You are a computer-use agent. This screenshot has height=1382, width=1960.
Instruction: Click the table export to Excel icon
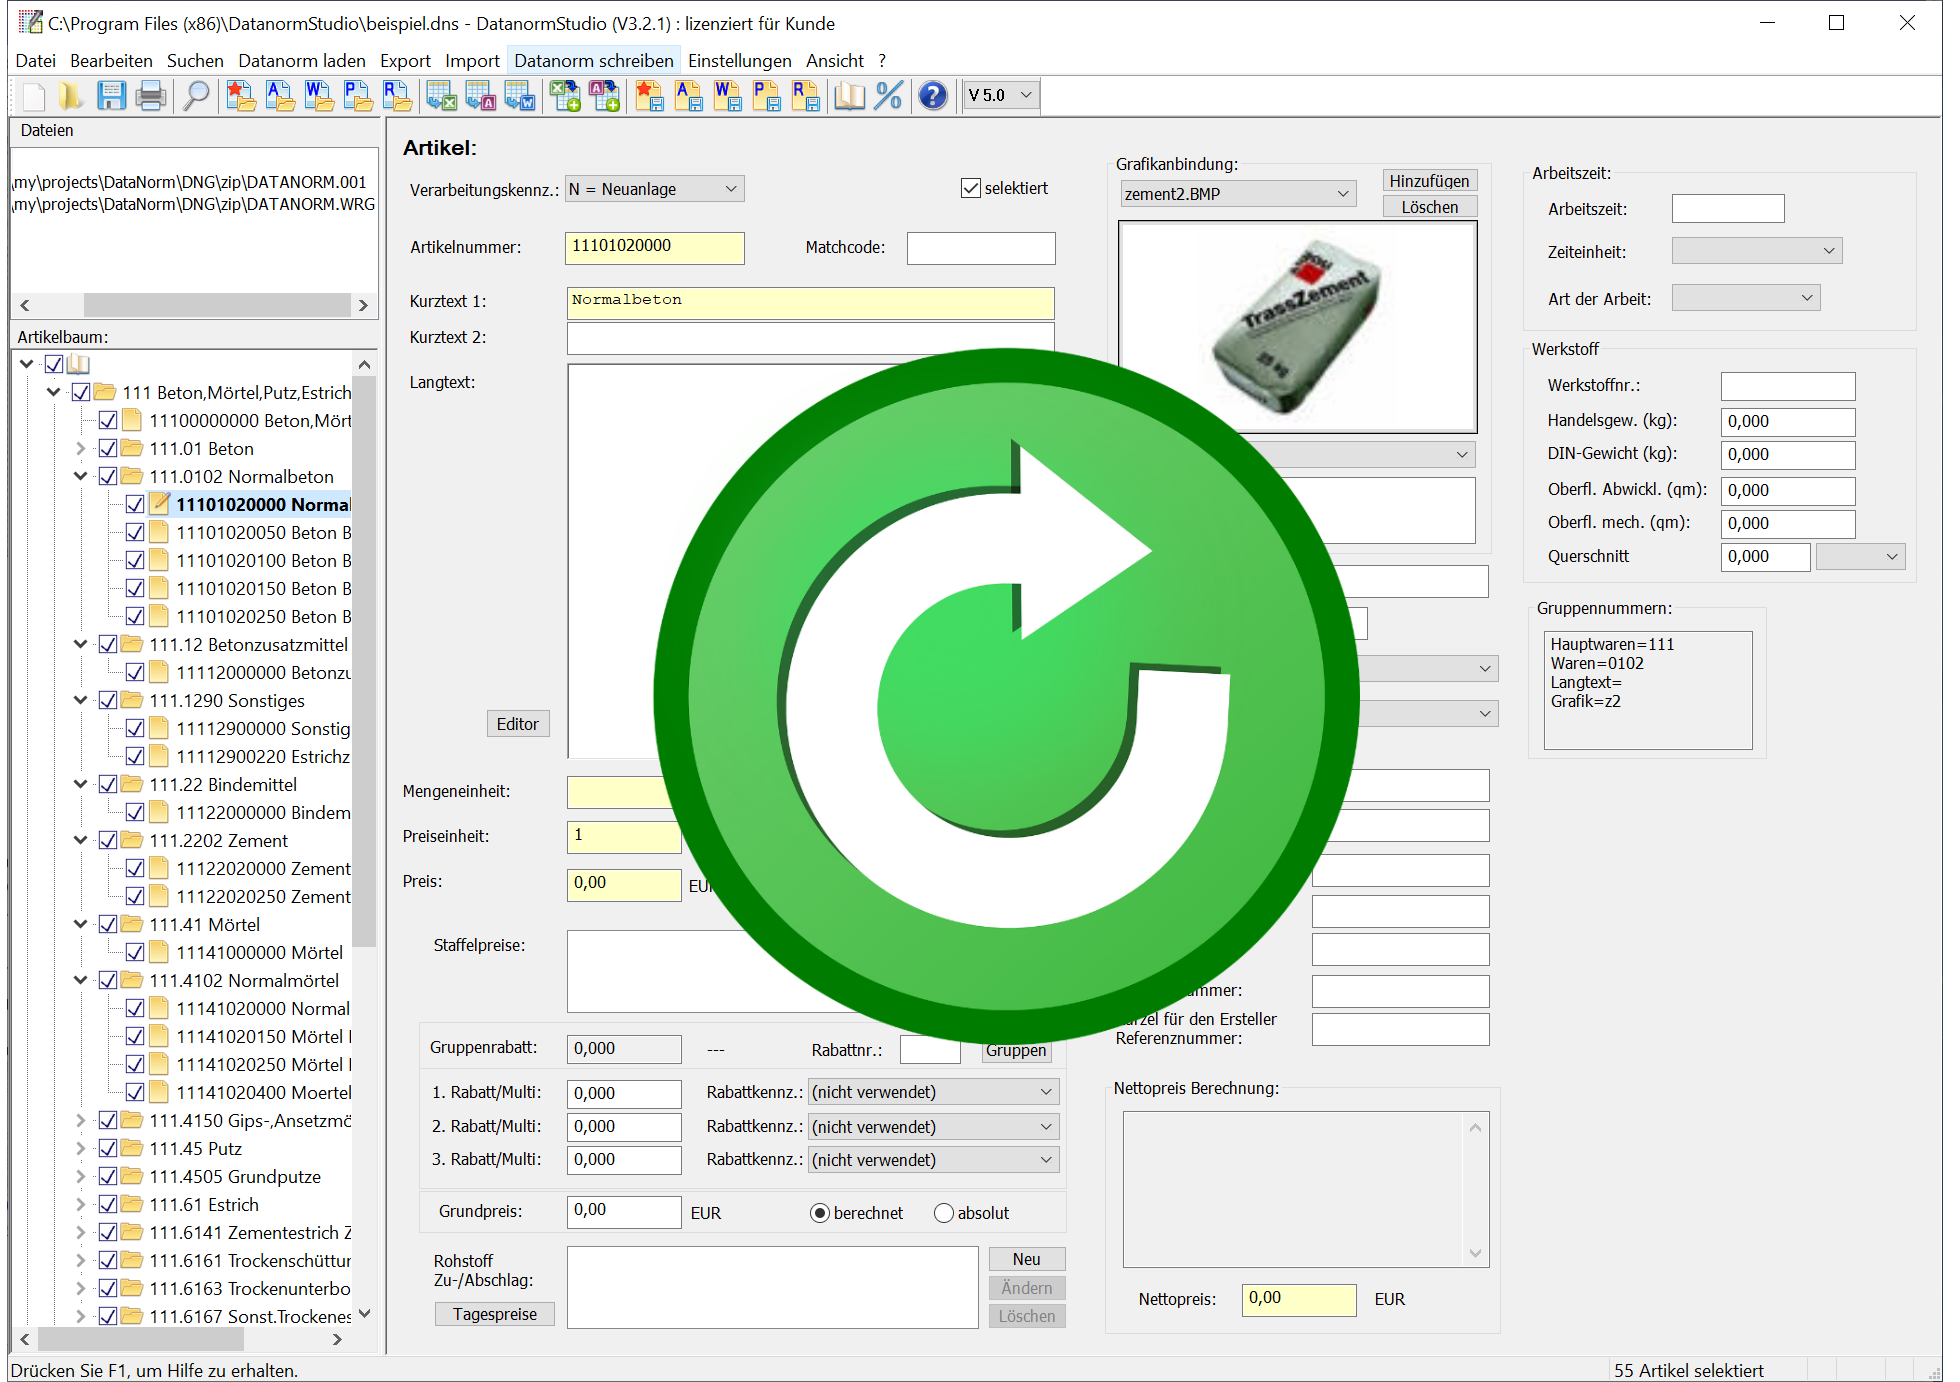pyautogui.click(x=441, y=96)
